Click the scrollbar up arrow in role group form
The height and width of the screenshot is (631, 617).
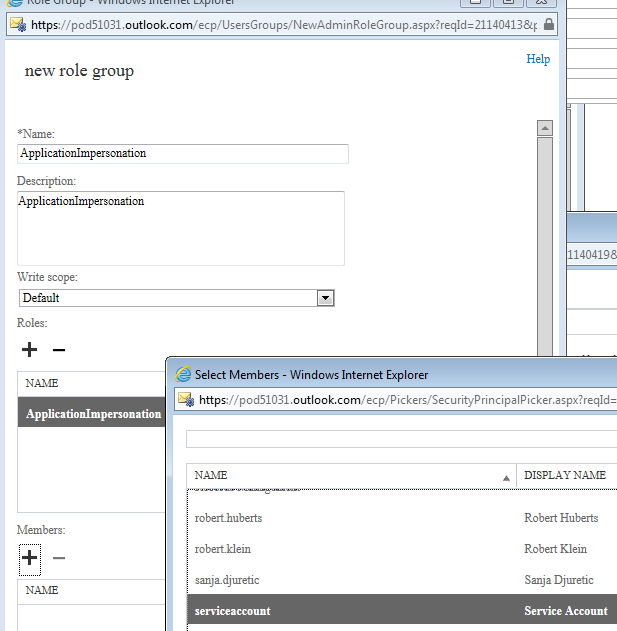coord(545,128)
